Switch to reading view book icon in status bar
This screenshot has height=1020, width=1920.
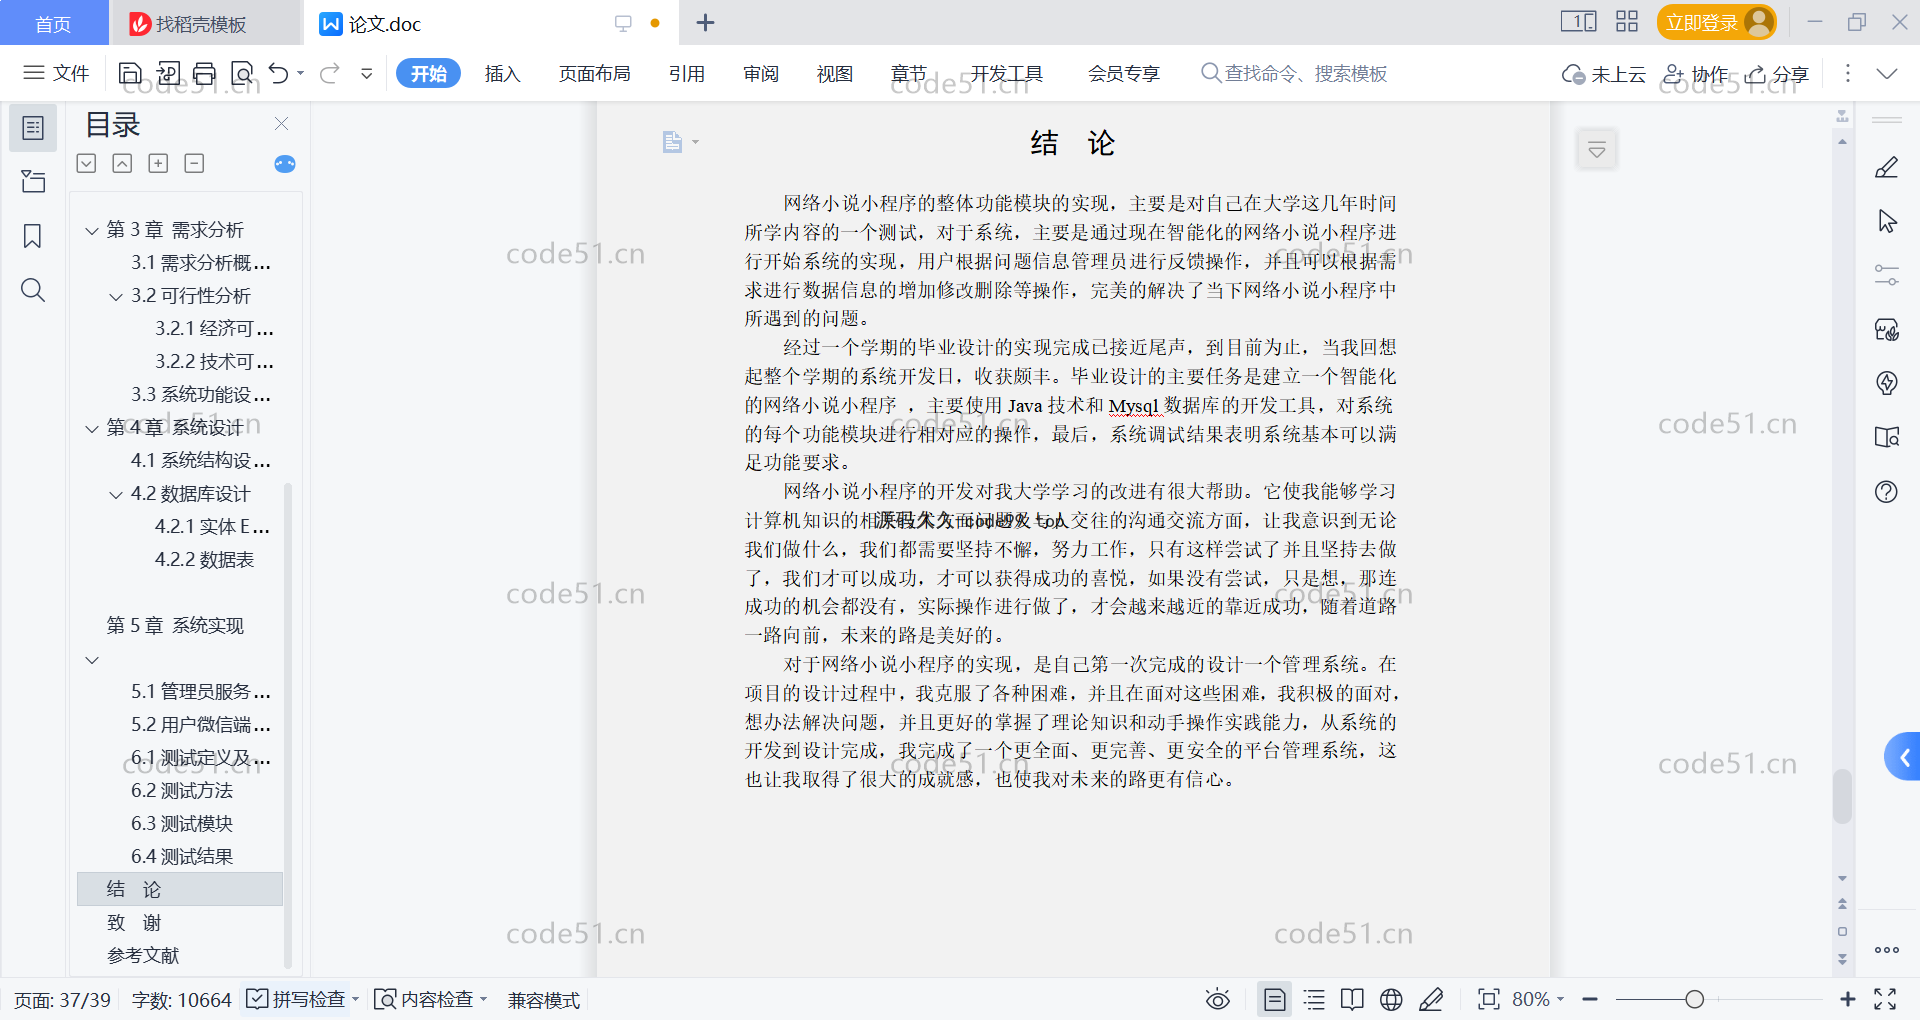click(1352, 999)
